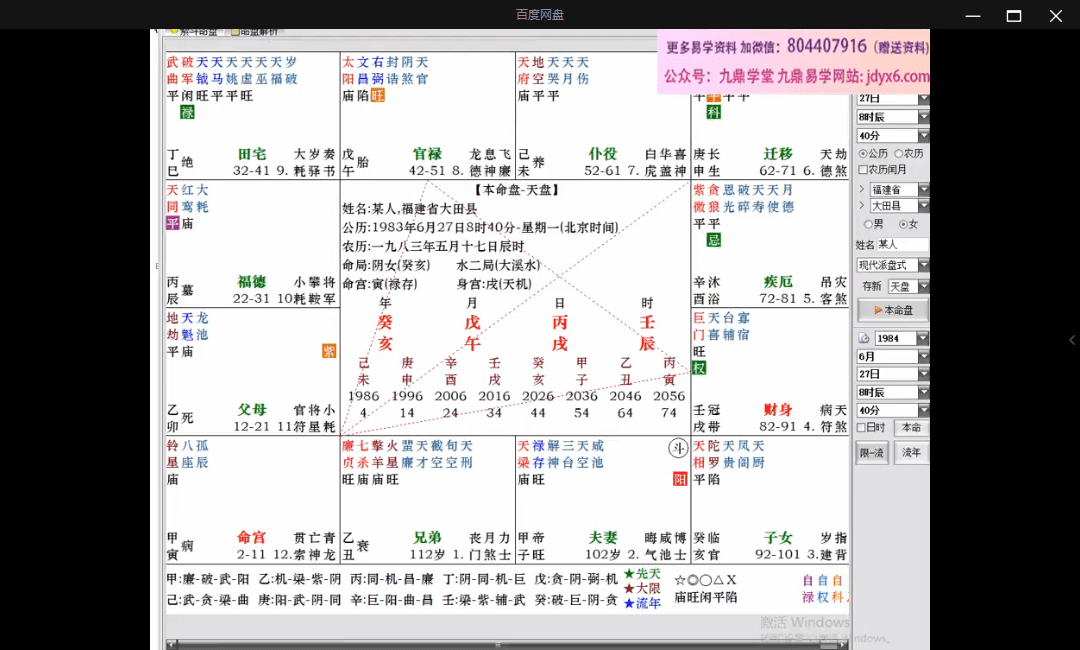Image resolution: width=1080 pixels, height=650 pixels.
Task: Expand the 现代派盘式 chart style dropdown
Action: click(x=923, y=265)
